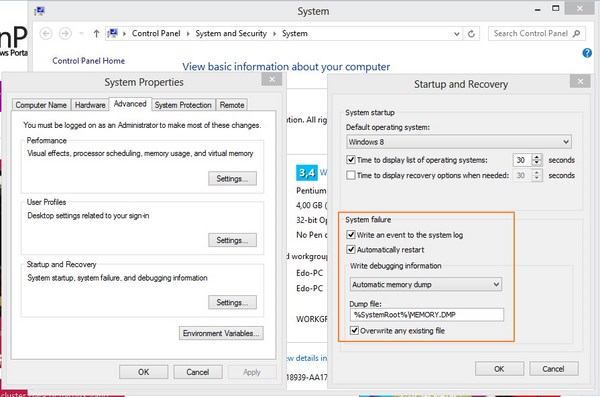Close the System Properties dialog

click(x=272, y=80)
